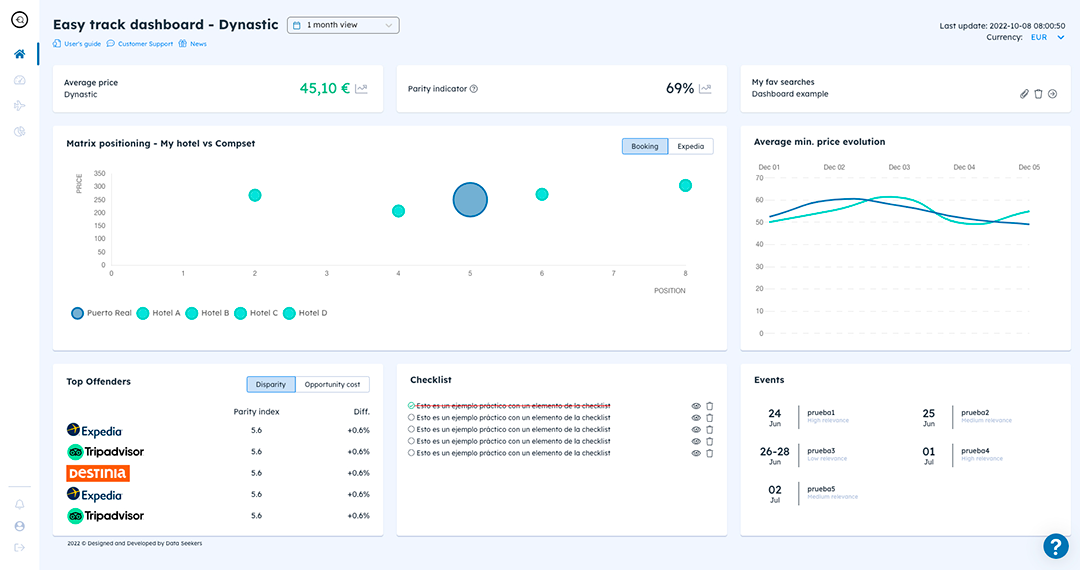Toggle eye icon of second checklist item
Viewport: 1080px width, 570px height.
(696, 418)
